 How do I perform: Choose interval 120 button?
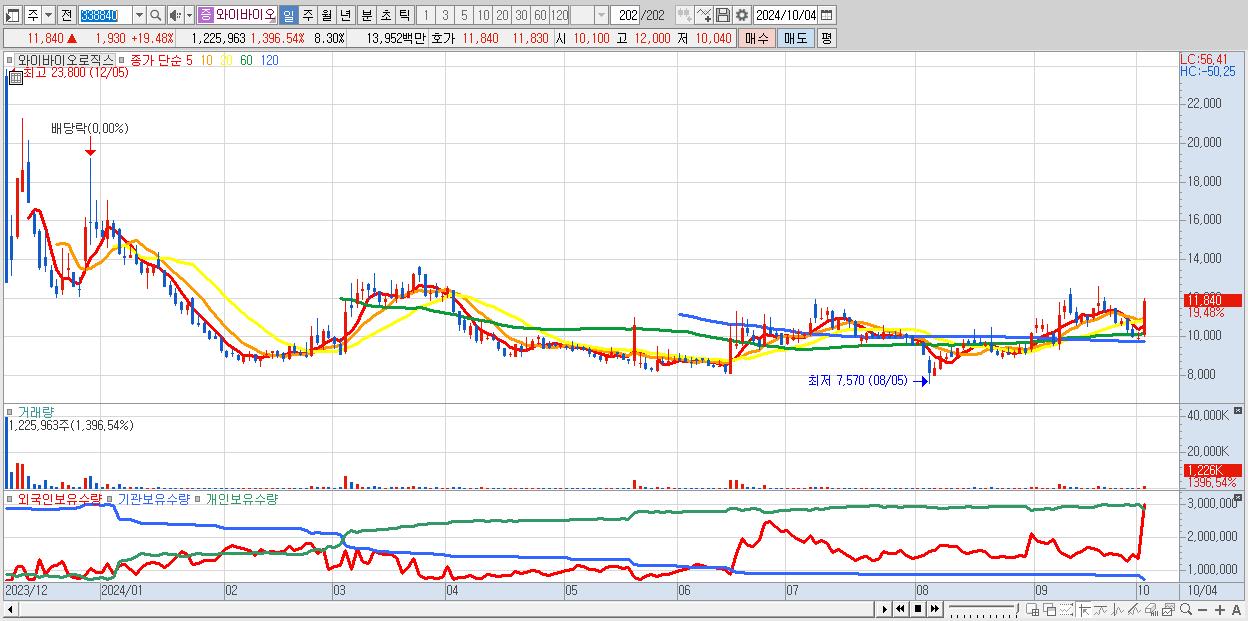[x=559, y=15]
